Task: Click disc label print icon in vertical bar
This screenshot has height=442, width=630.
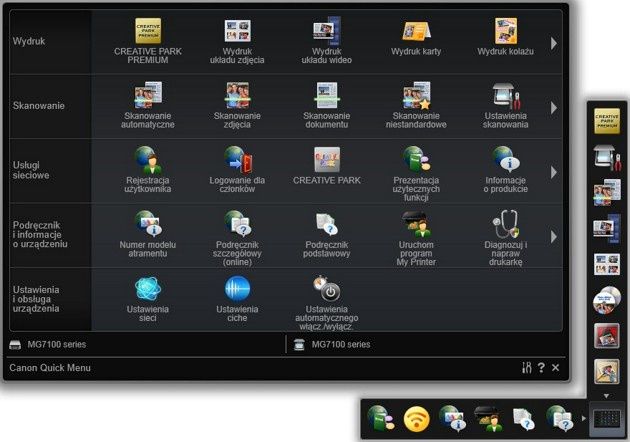Action: click(x=607, y=300)
